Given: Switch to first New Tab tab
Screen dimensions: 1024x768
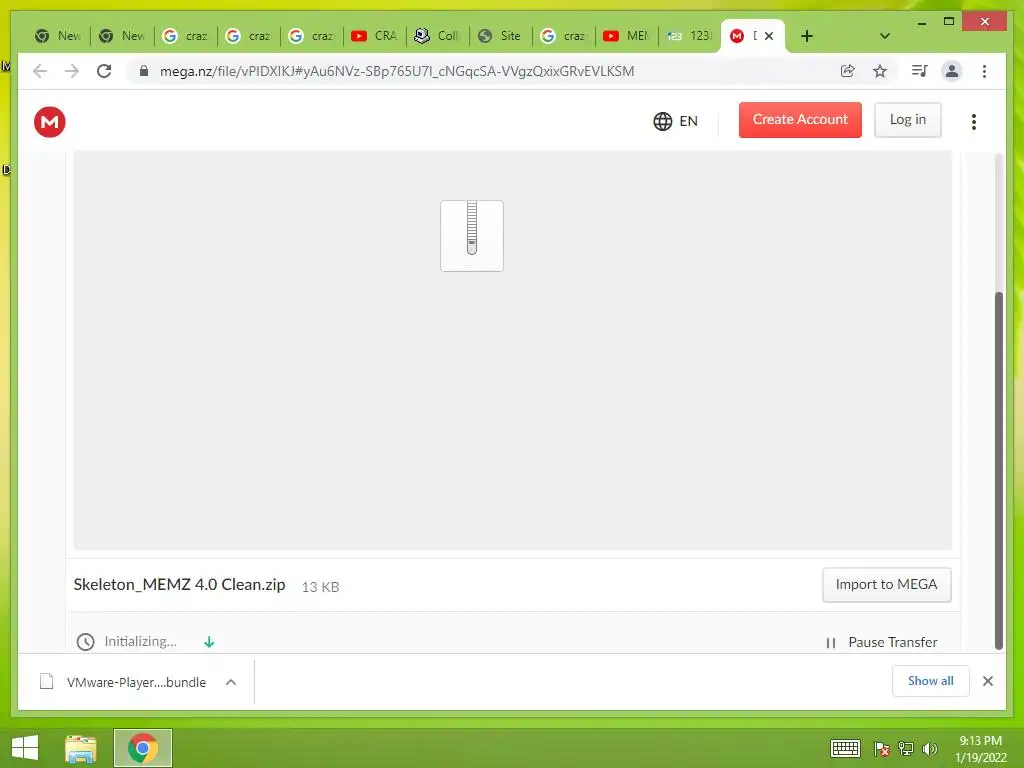Looking at the screenshot, I should coord(58,36).
